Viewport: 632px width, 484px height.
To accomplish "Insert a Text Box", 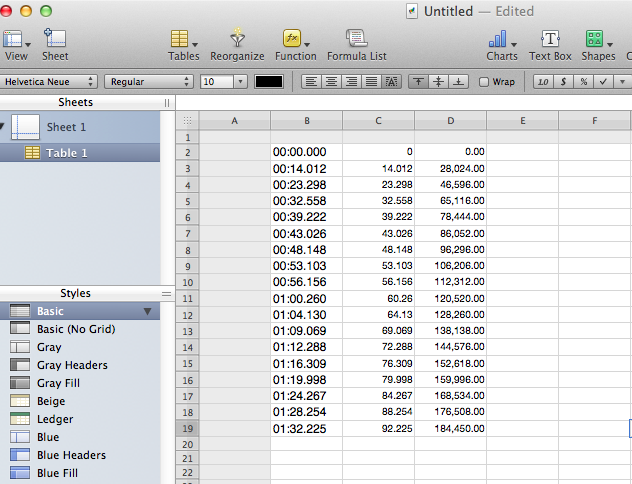I will (550, 45).
